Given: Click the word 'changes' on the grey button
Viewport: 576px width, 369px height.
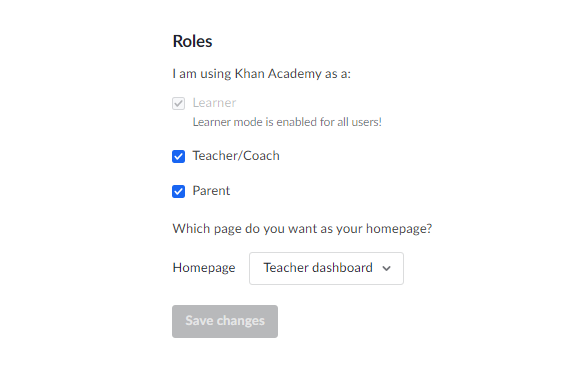Looking at the screenshot, I should (x=241, y=321).
